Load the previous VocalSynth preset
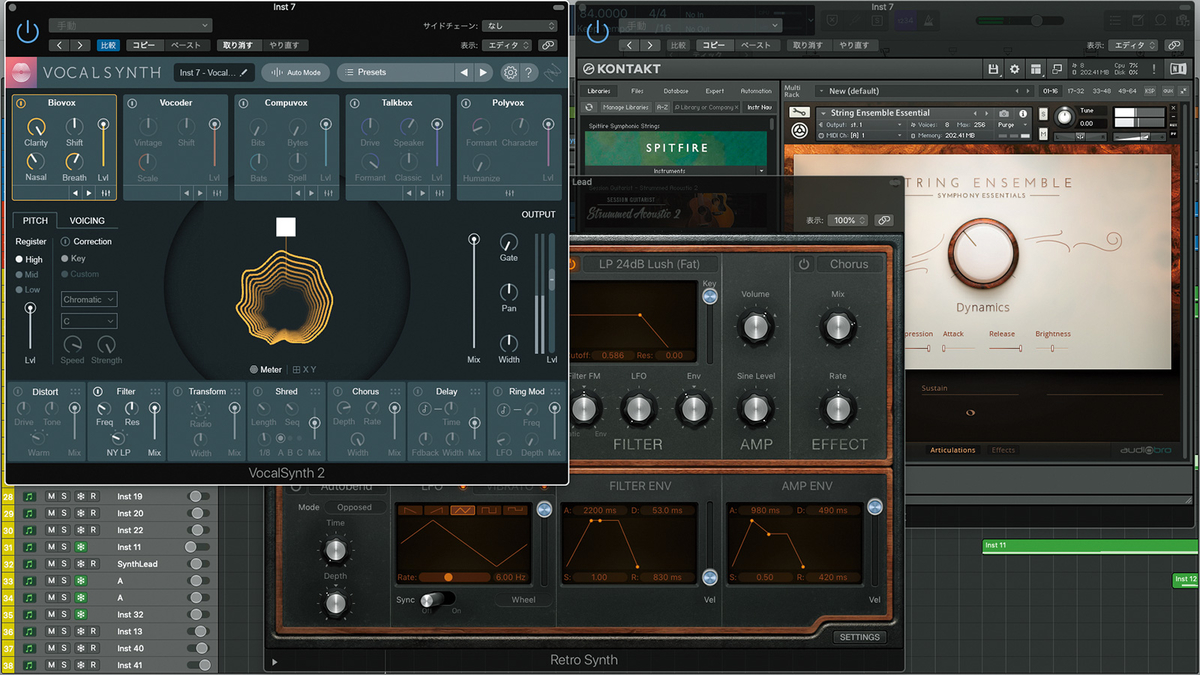1200x675 pixels. pos(464,72)
